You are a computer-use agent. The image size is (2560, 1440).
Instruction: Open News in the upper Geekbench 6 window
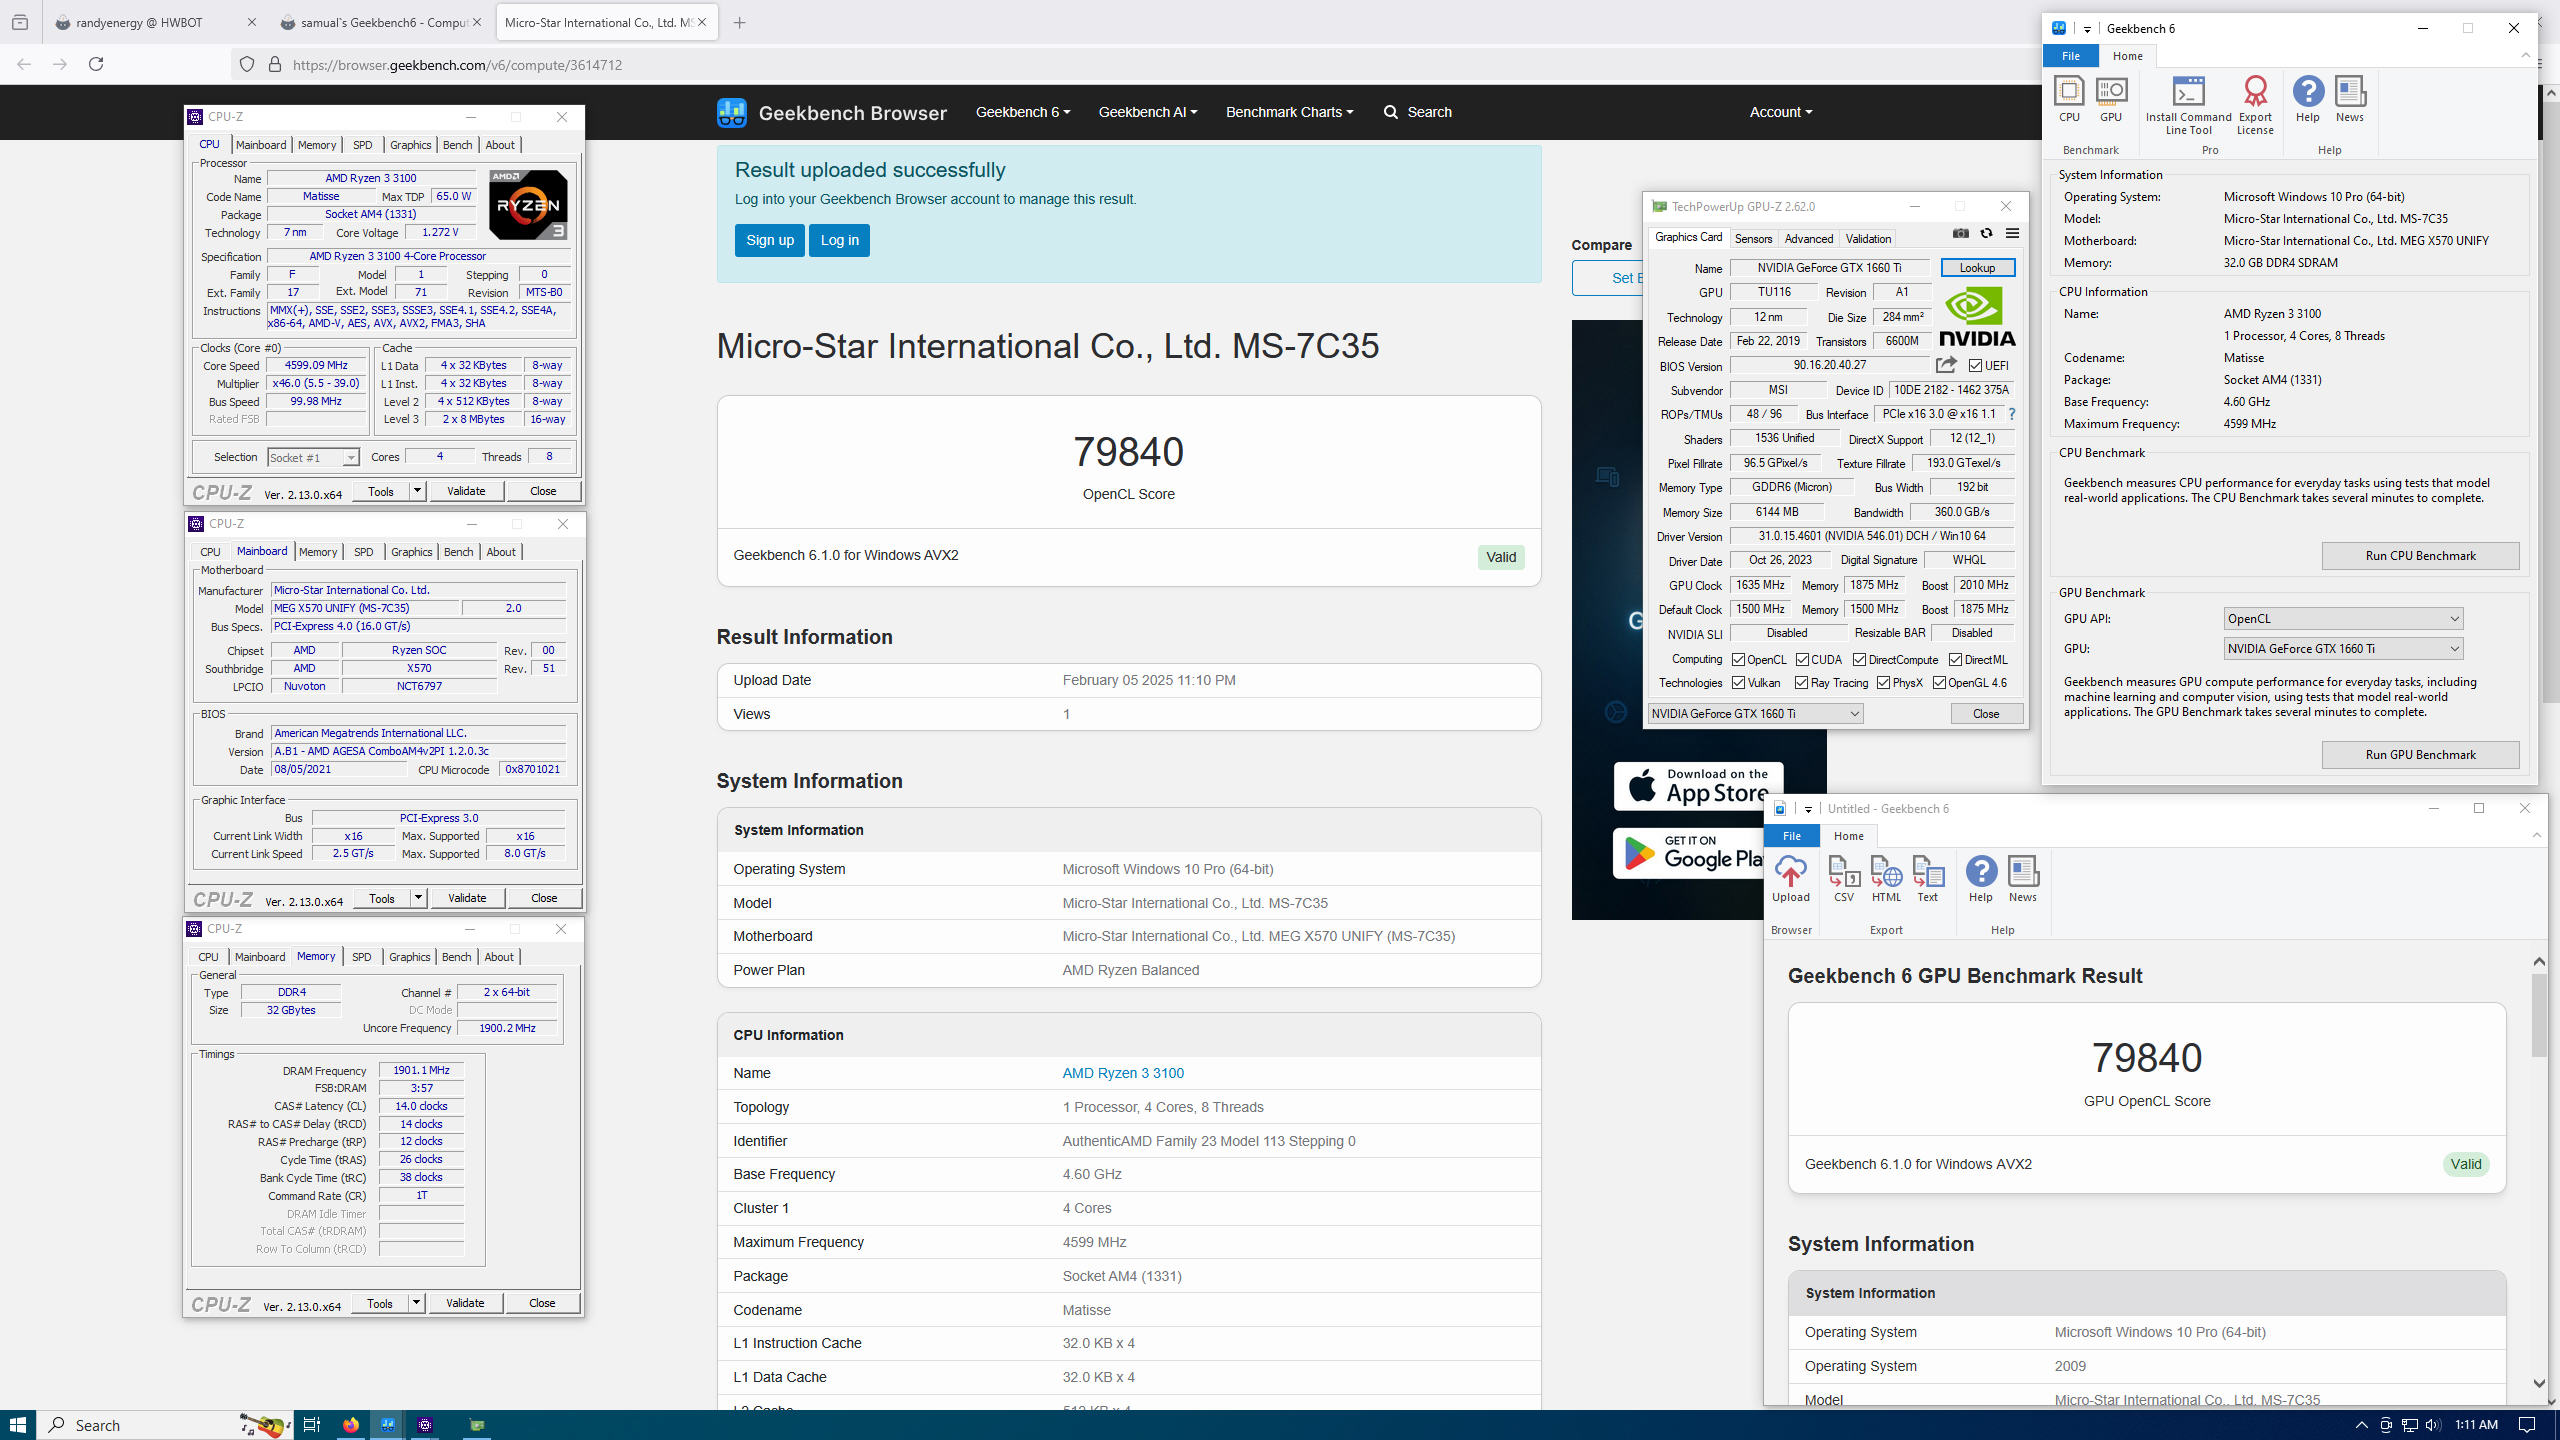2349,99
